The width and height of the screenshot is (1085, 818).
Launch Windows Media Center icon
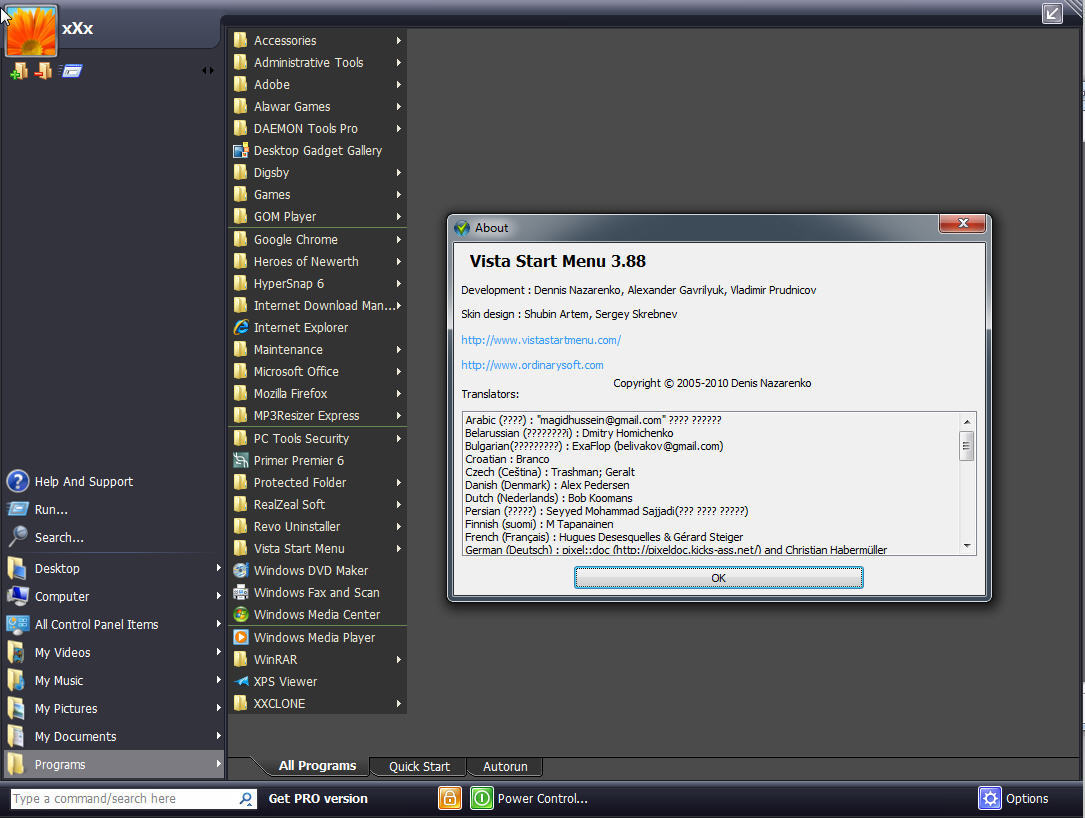tap(241, 615)
